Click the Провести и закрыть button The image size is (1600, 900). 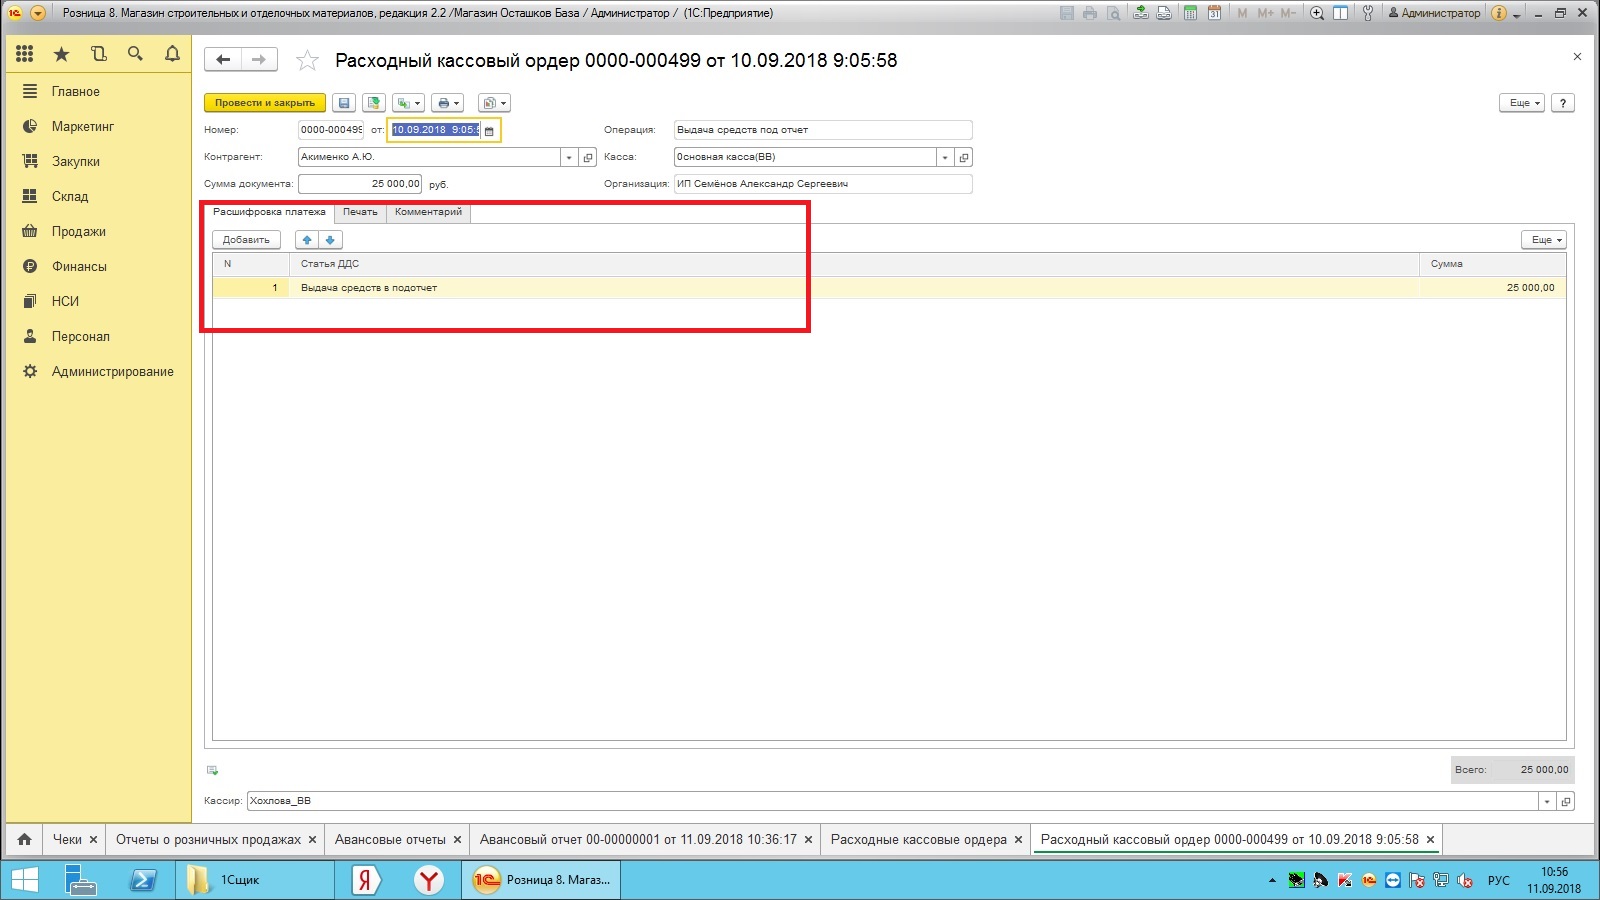pos(265,103)
